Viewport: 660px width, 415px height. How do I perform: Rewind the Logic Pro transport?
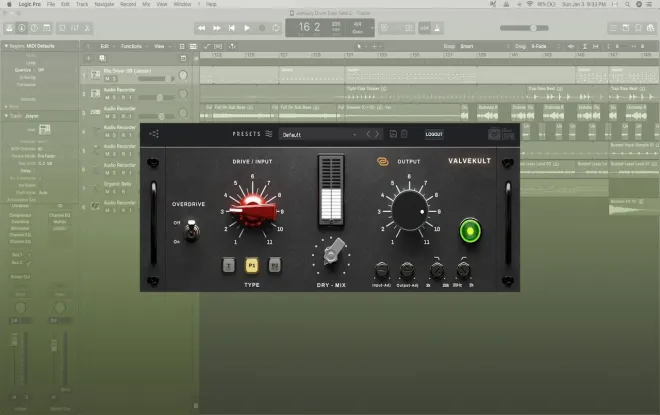click(202, 28)
